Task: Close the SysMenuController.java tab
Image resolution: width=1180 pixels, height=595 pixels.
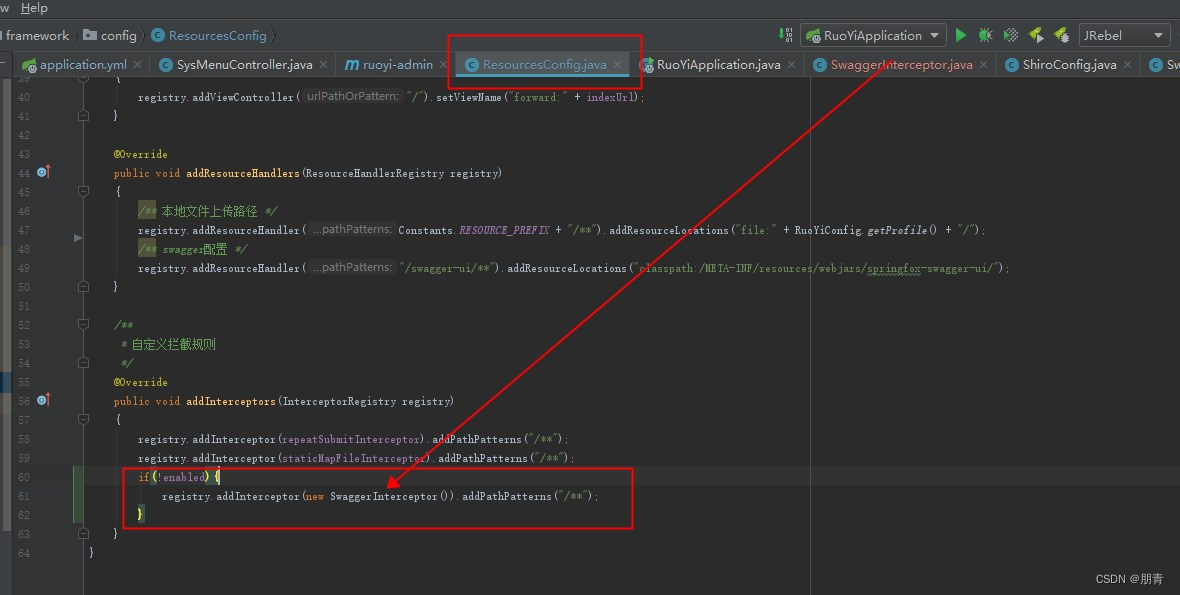Action: point(324,65)
